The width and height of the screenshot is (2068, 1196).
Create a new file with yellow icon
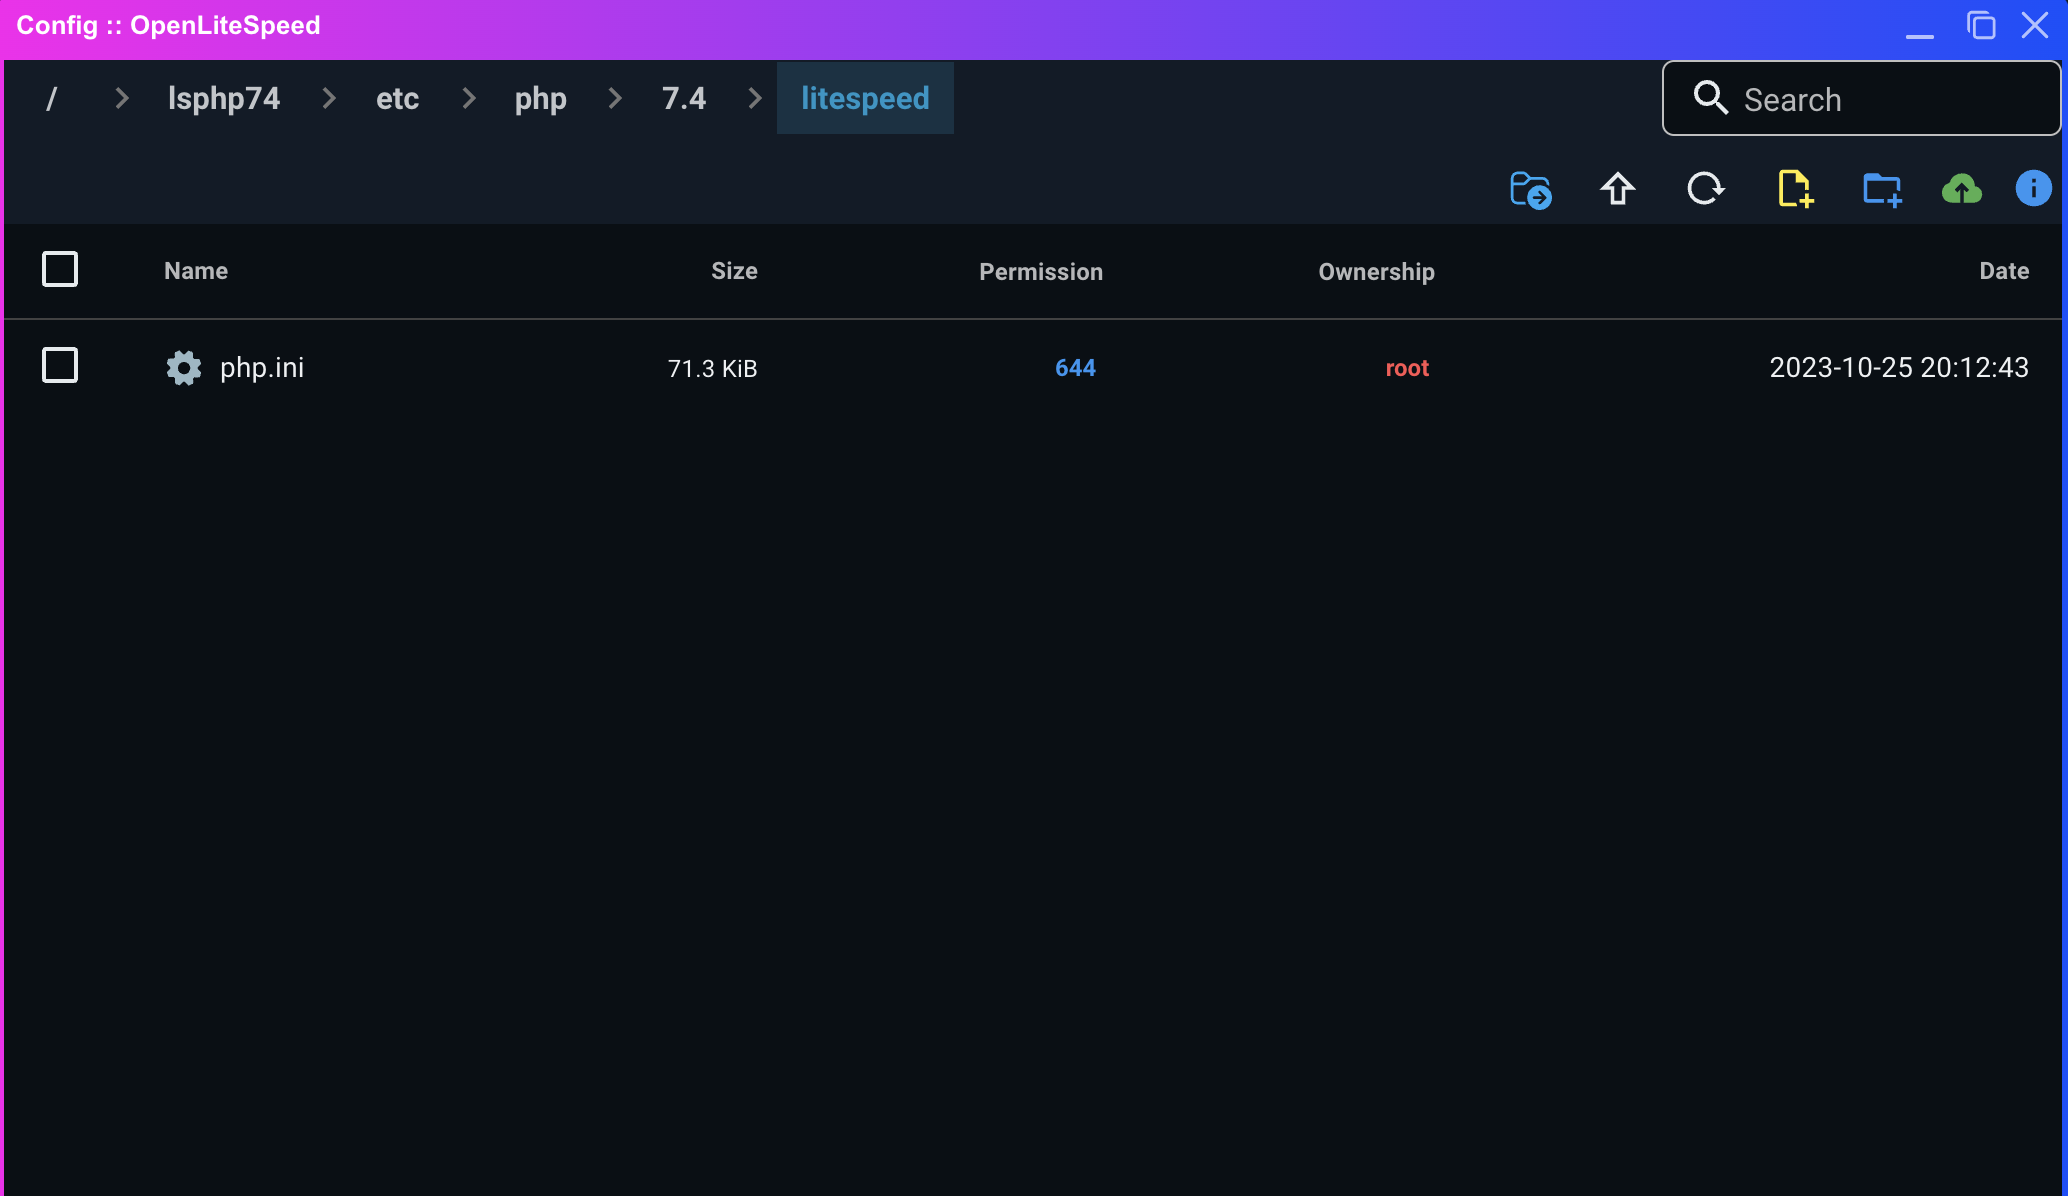pyautogui.click(x=1794, y=189)
